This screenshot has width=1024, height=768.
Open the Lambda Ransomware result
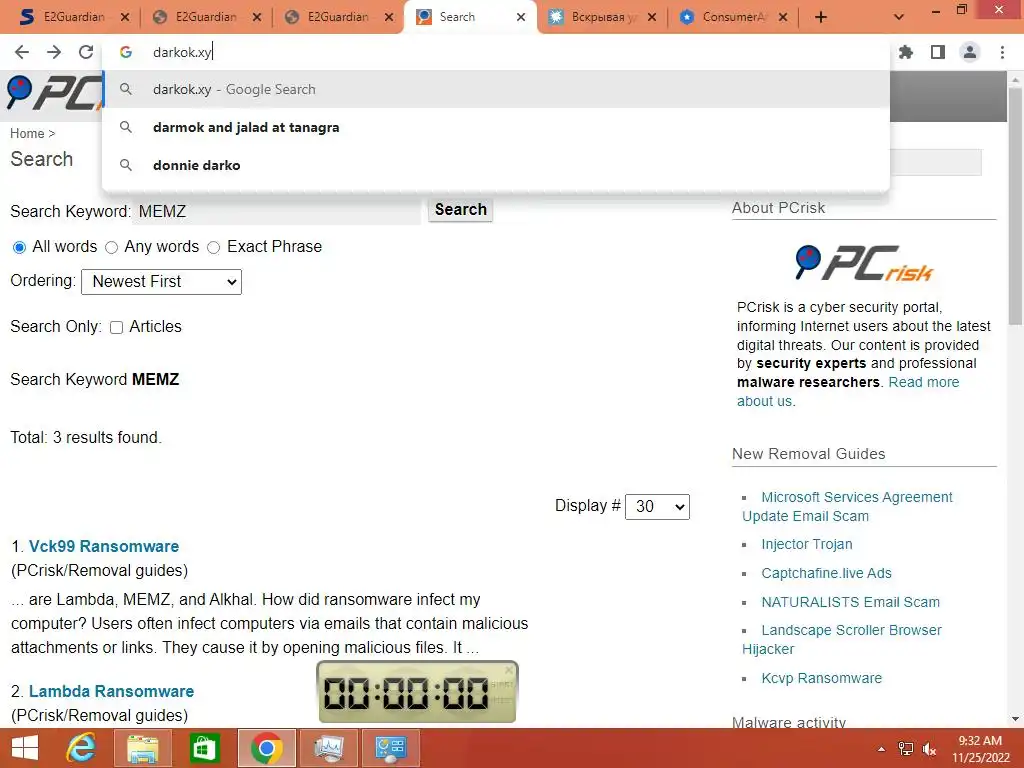pos(111,691)
